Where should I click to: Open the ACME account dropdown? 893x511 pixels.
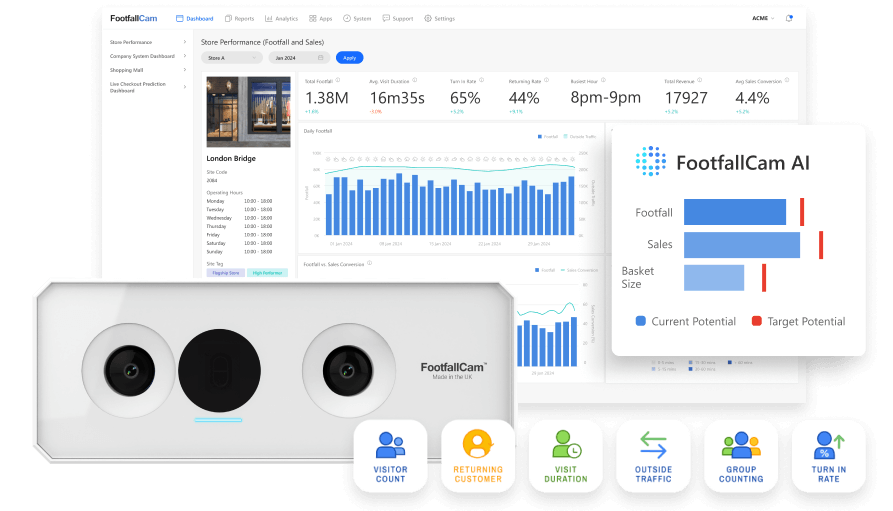point(763,18)
